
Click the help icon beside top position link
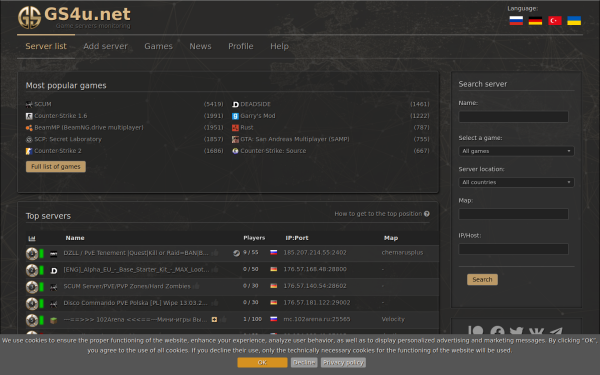(x=427, y=214)
